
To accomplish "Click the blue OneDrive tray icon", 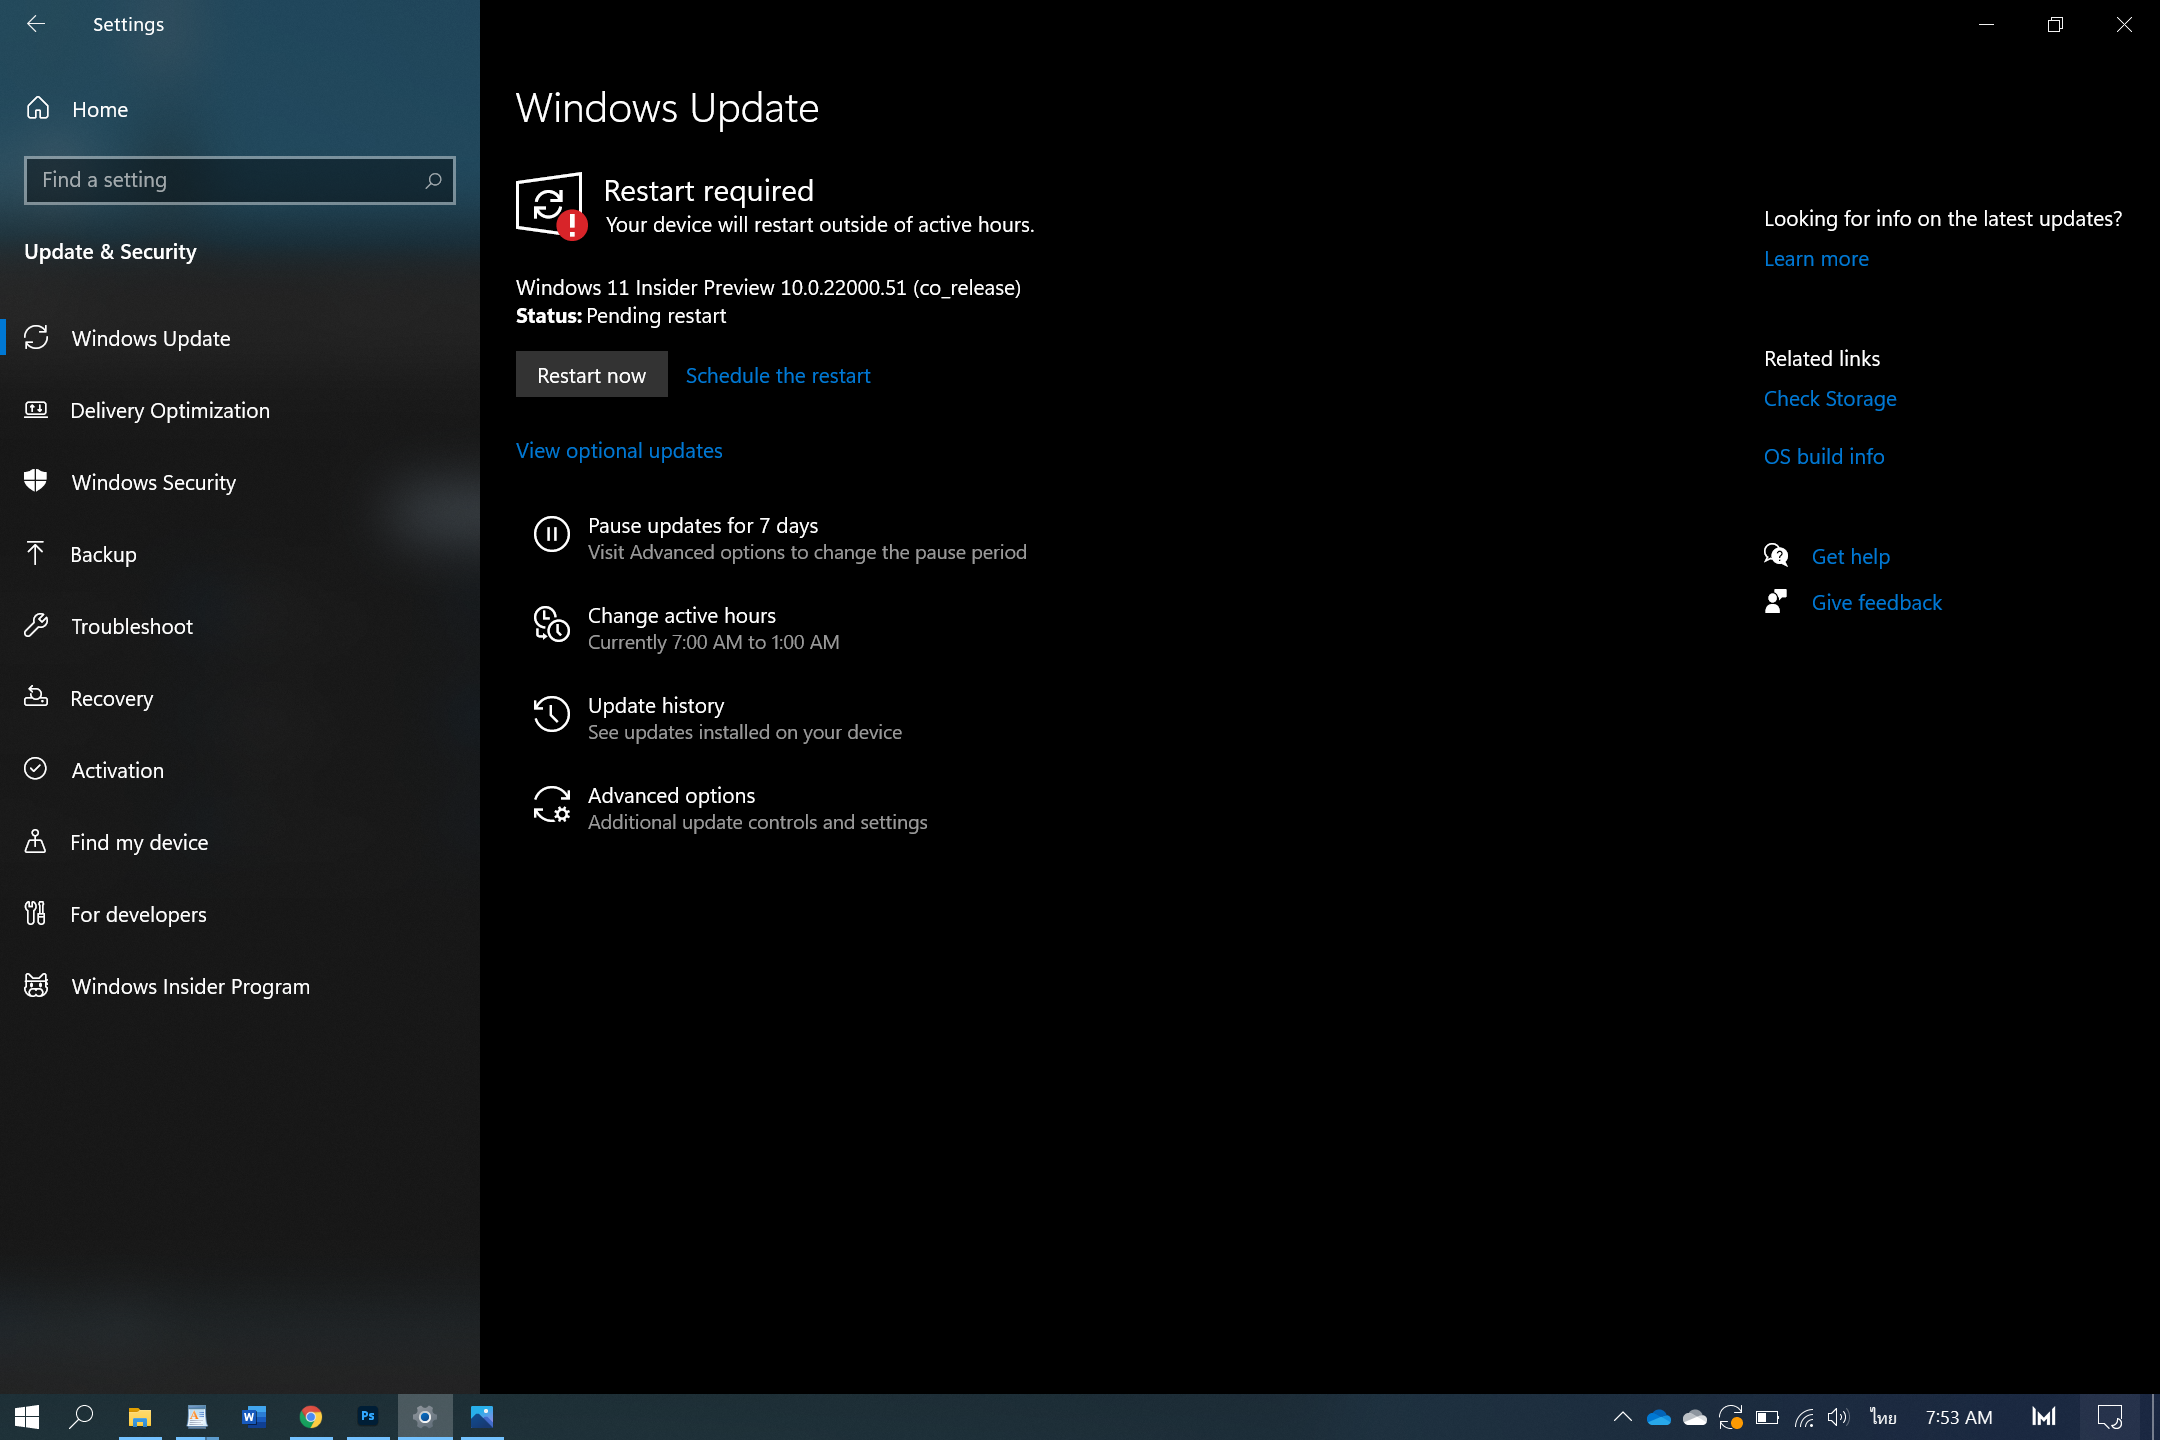I will 1659,1417.
